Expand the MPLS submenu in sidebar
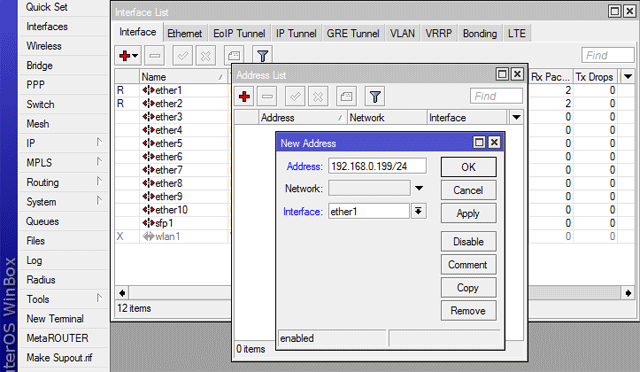This screenshot has height=372, width=640. (99, 162)
